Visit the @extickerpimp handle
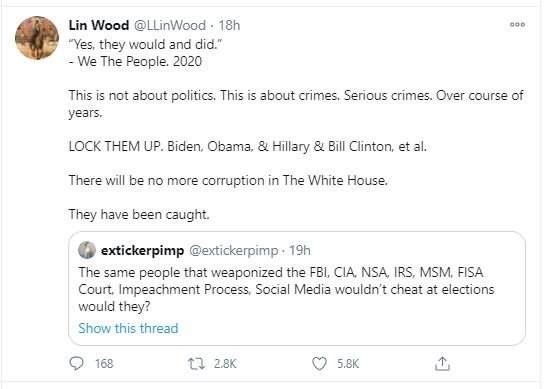Viewport: 548px width, 389px height. coord(234,251)
